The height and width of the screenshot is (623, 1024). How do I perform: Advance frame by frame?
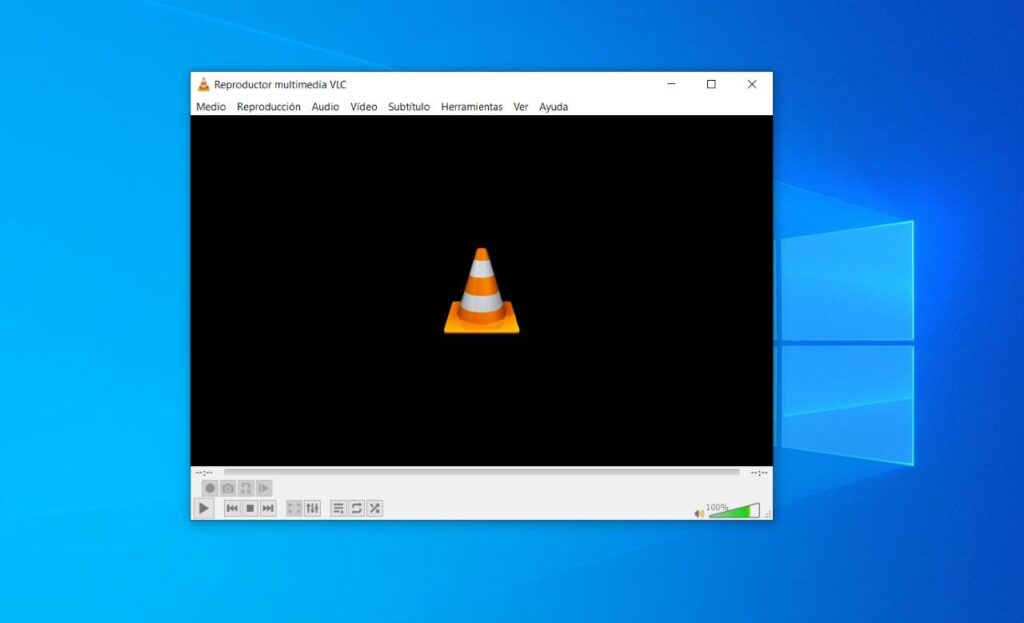(x=264, y=488)
